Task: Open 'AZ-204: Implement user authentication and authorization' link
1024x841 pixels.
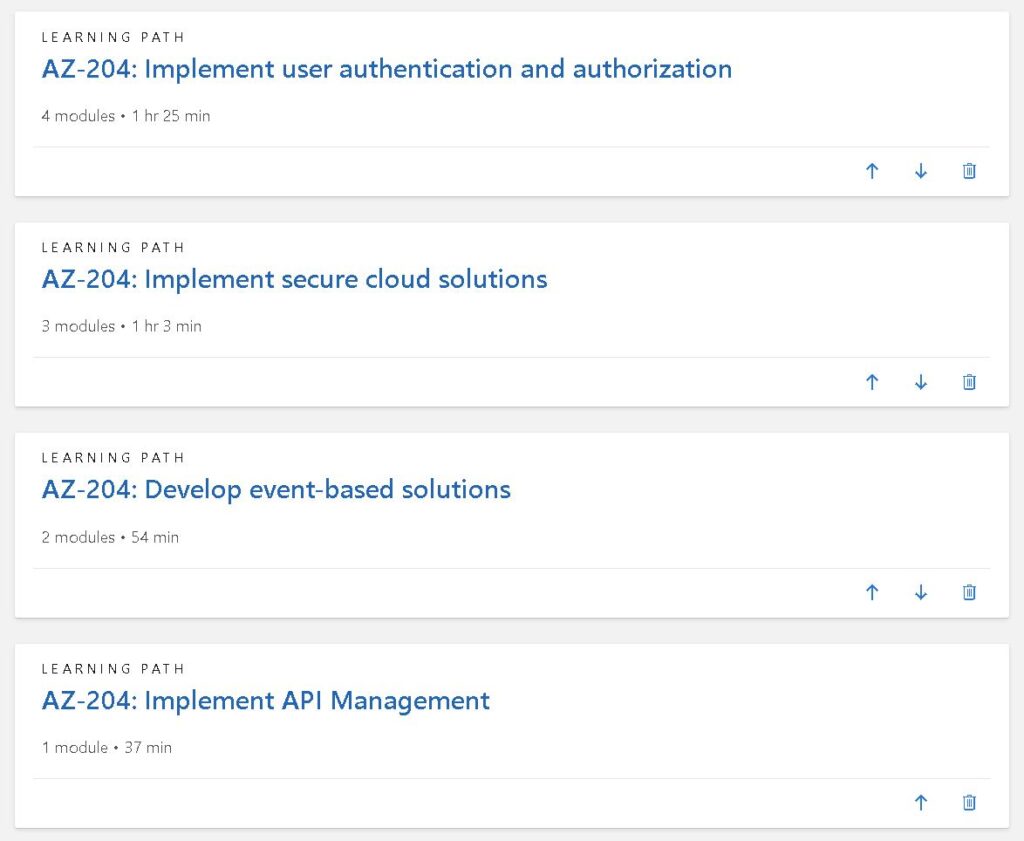Action: (x=386, y=69)
